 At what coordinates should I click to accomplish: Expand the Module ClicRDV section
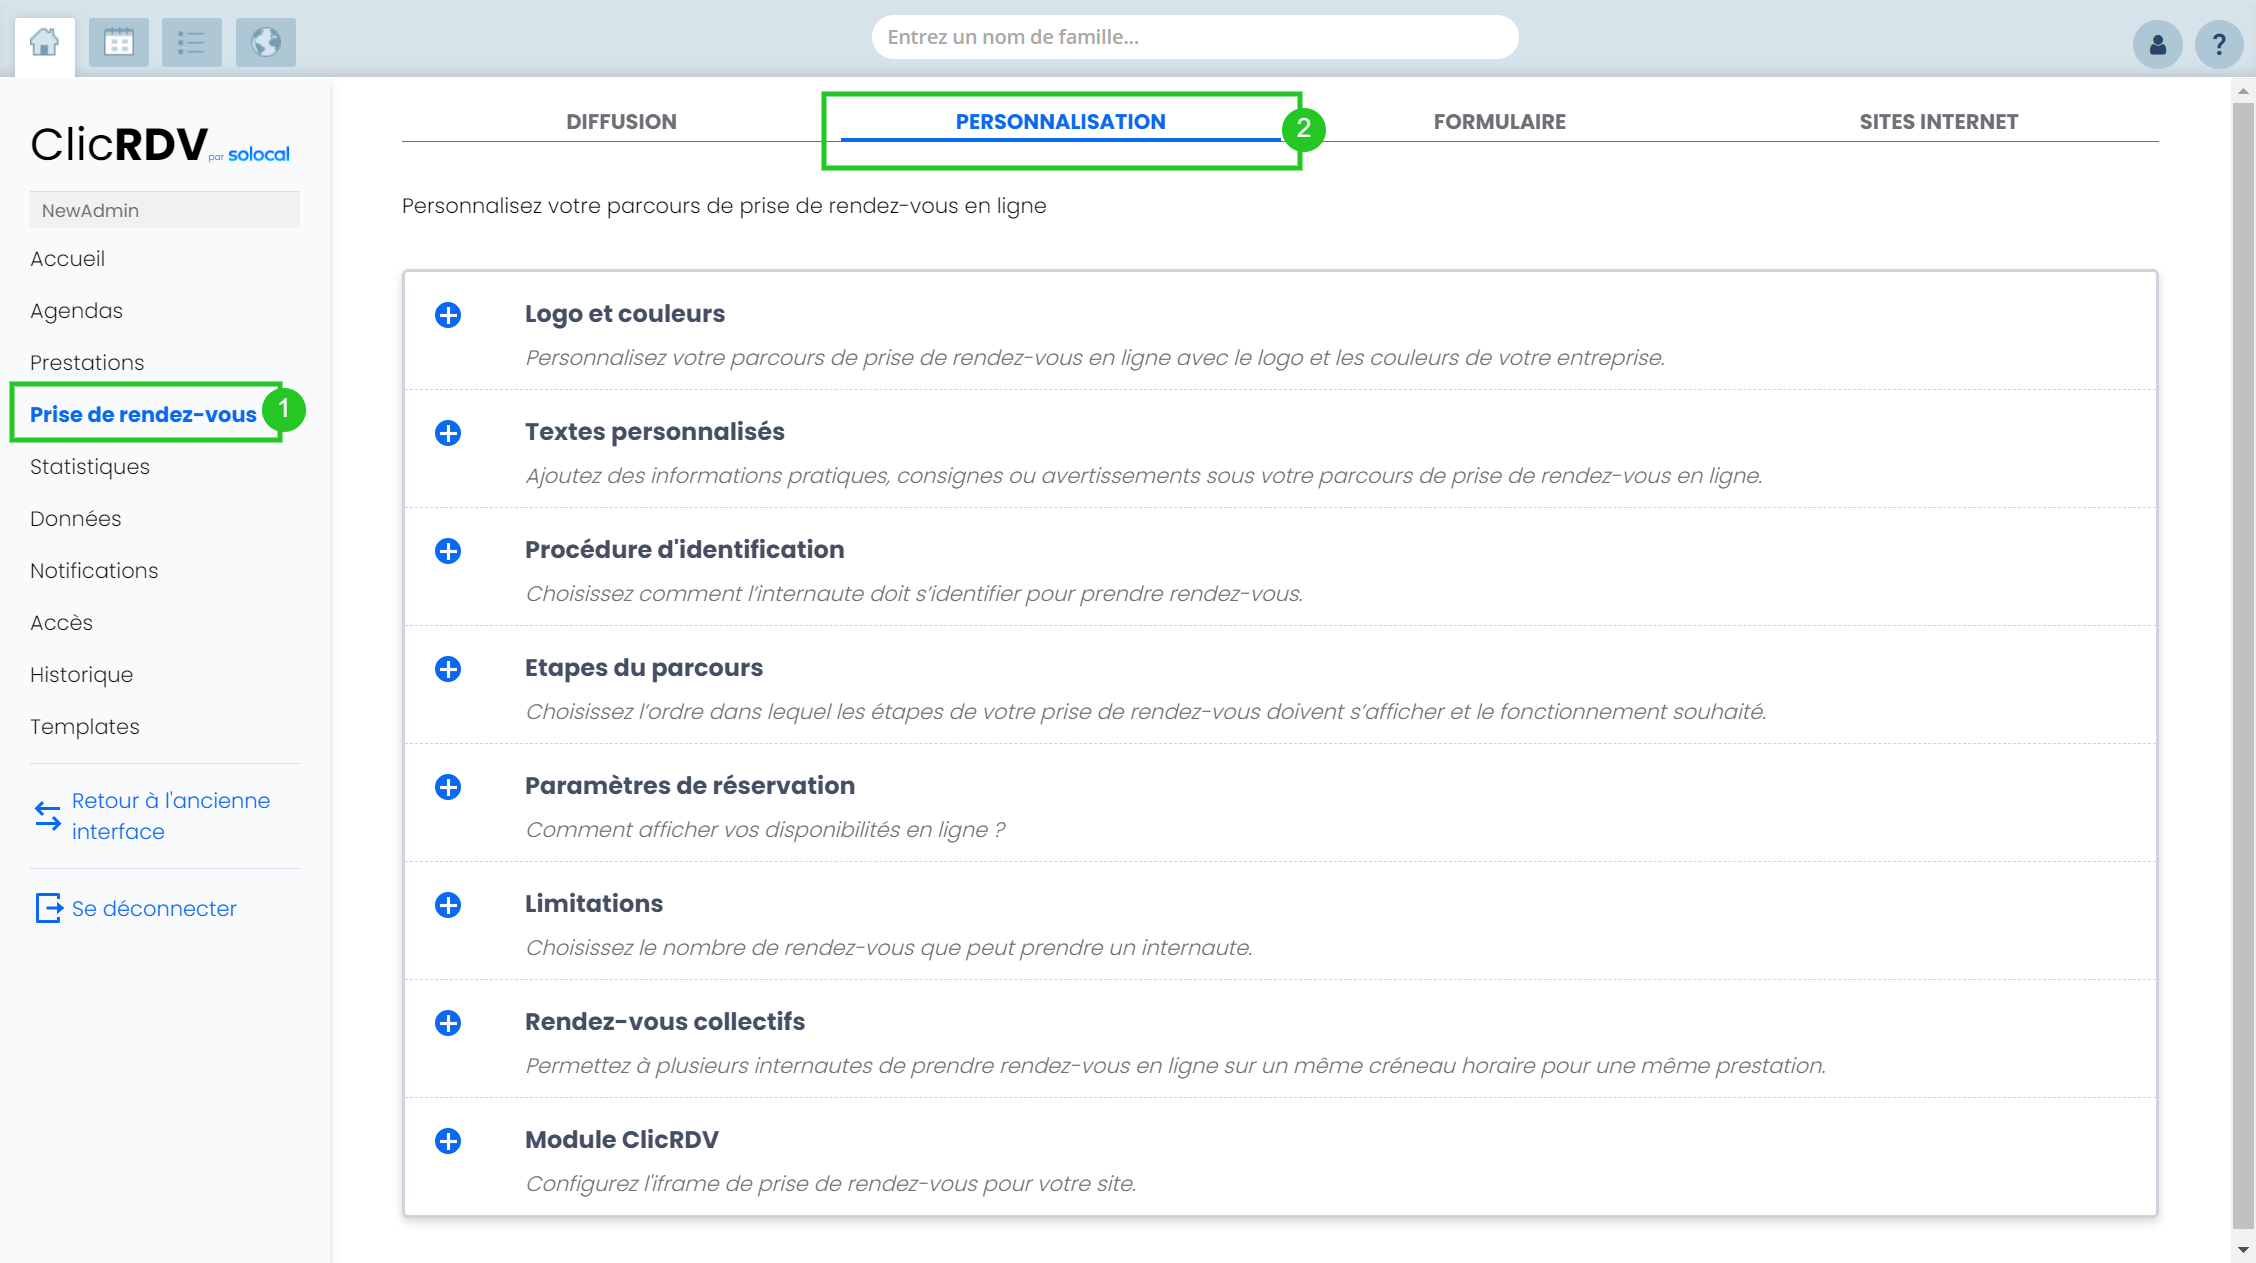[448, 1141]
